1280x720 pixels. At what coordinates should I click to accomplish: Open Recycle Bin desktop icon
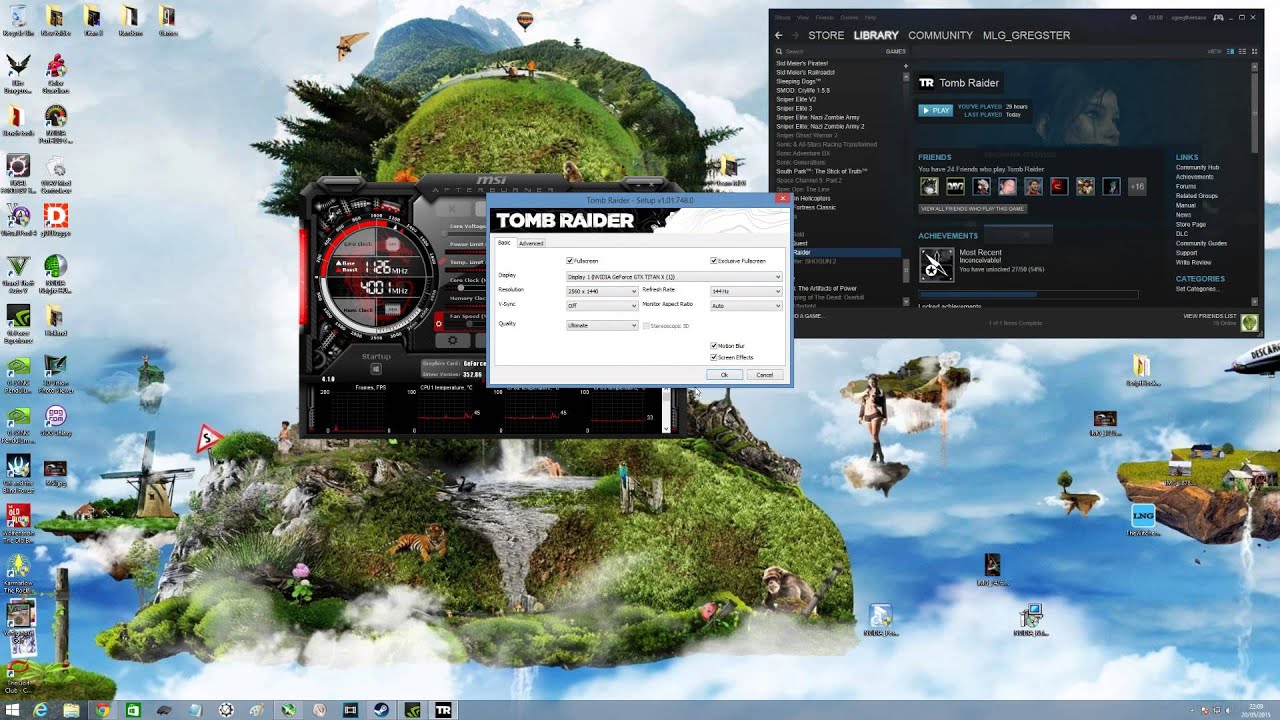pos(17,20)
